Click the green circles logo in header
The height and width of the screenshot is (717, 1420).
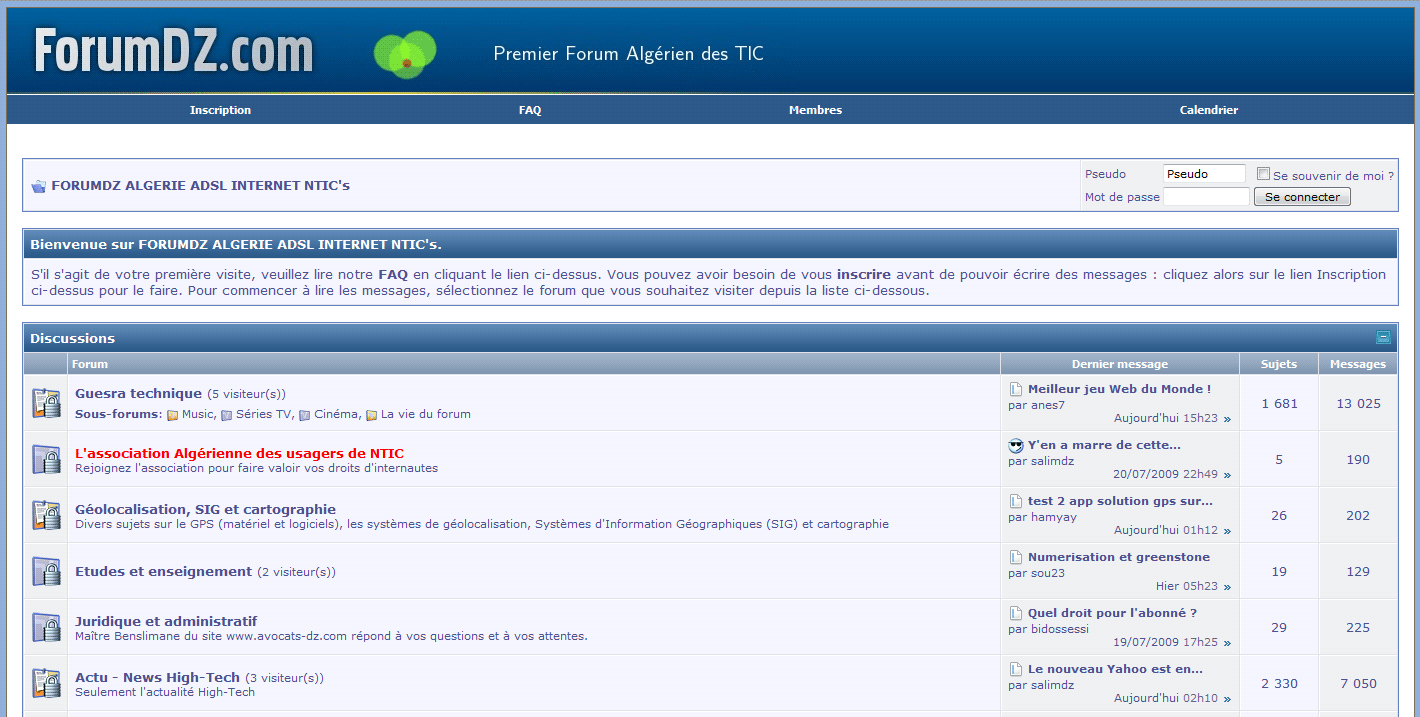click(x=405, y=54)
